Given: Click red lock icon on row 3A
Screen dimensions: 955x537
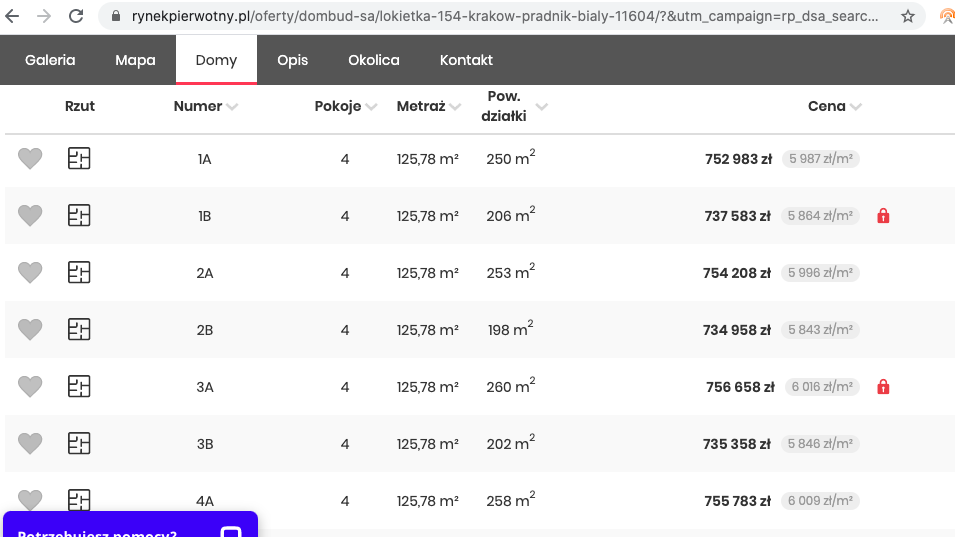Looking at the screenshot, I should coord(883,387).
